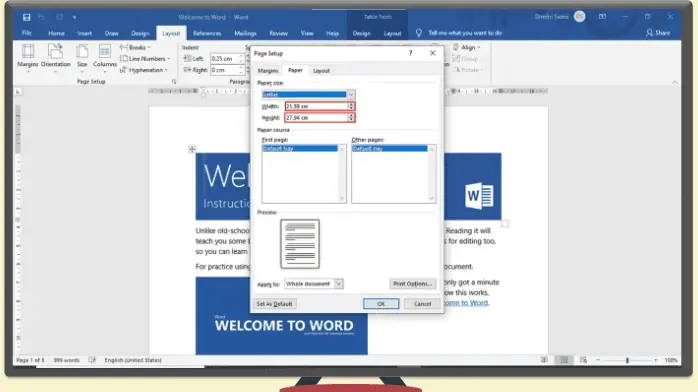Screen dimensions: 698x392
Task: Click the Tell me lightbulb icon
Action: coord(418,33)
